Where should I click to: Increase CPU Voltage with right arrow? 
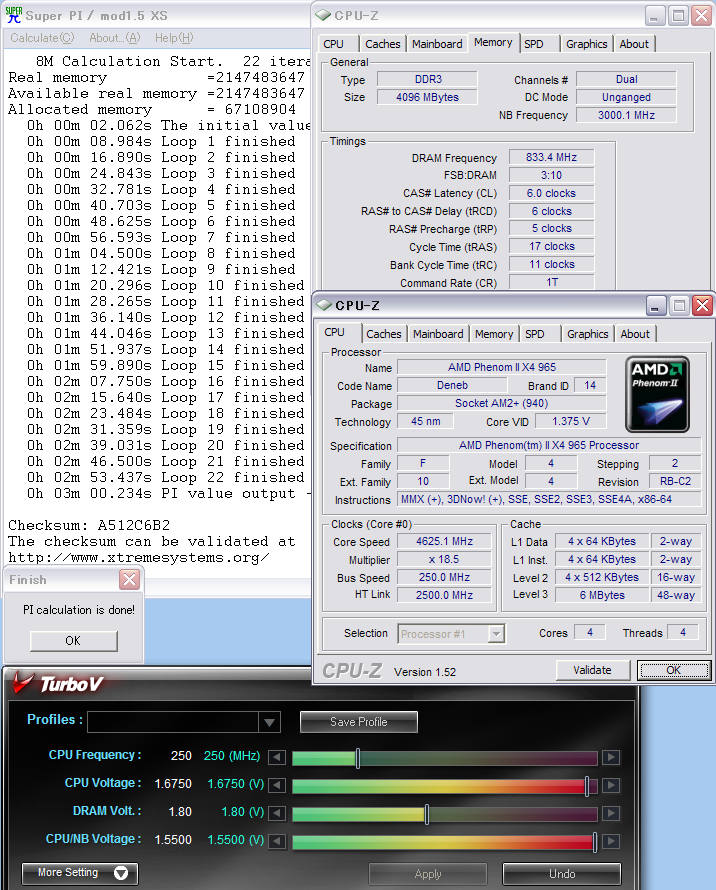pos(611,785)
